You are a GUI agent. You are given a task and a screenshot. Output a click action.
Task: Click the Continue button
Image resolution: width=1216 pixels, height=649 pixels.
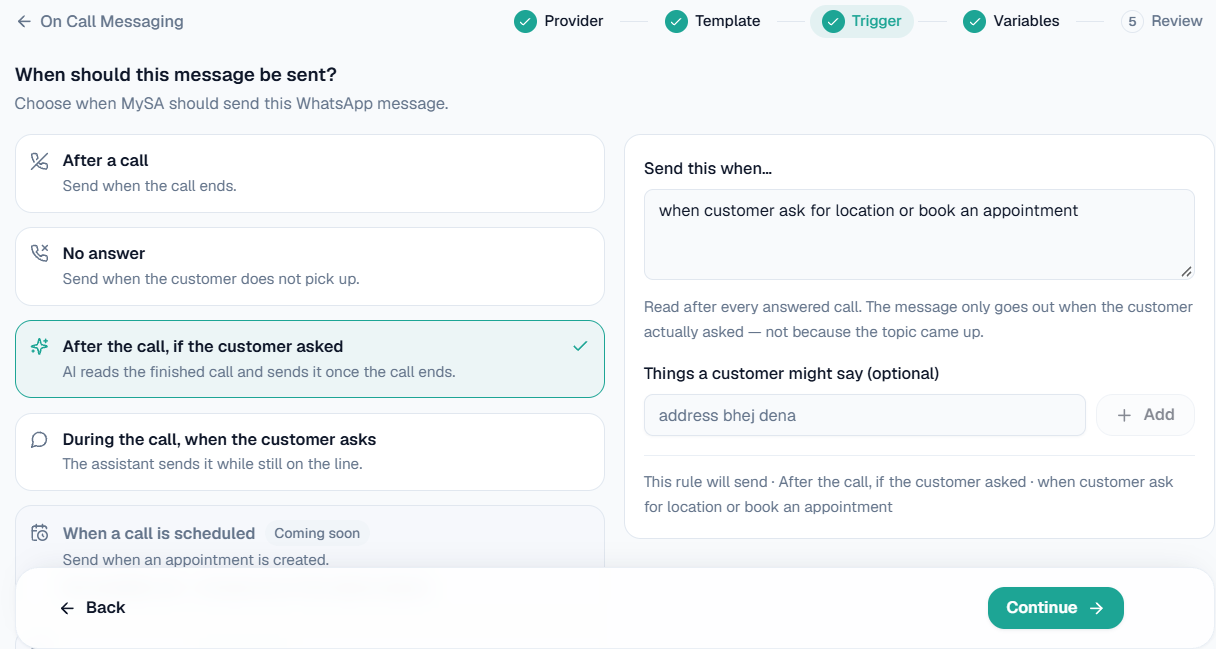1056,608
